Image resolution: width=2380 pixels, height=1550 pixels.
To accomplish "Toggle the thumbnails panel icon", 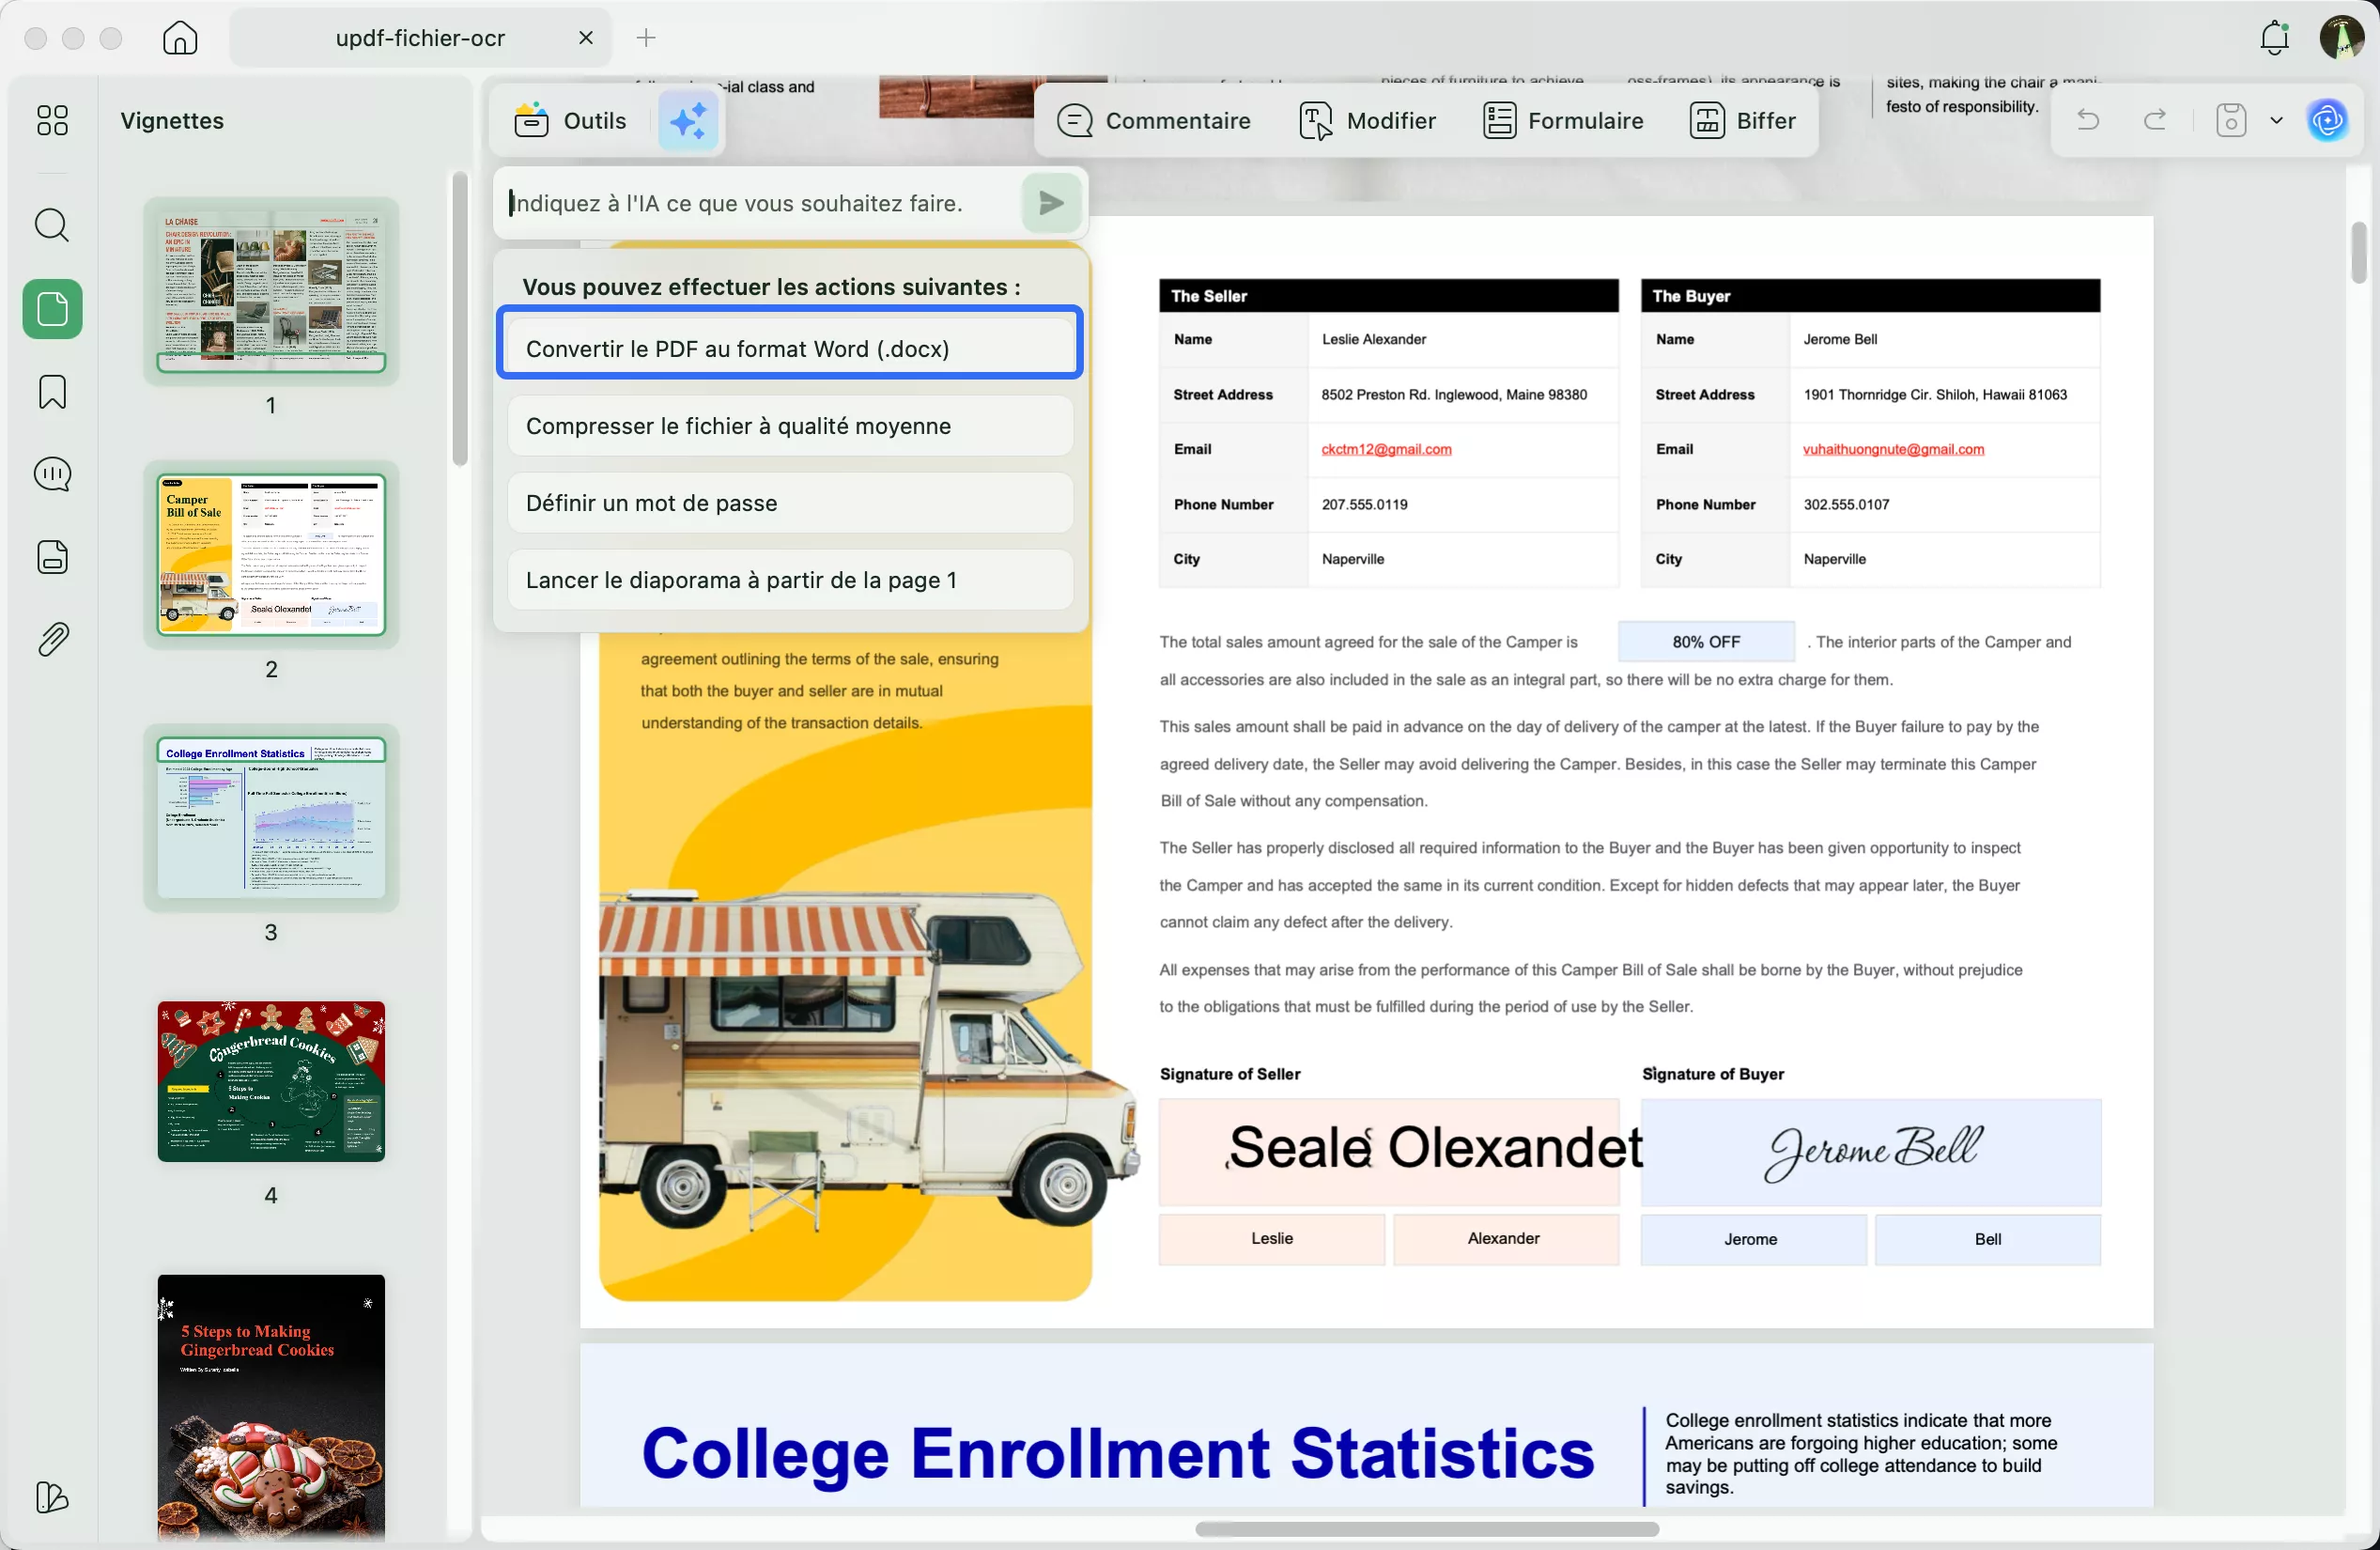I will point(52,309).
